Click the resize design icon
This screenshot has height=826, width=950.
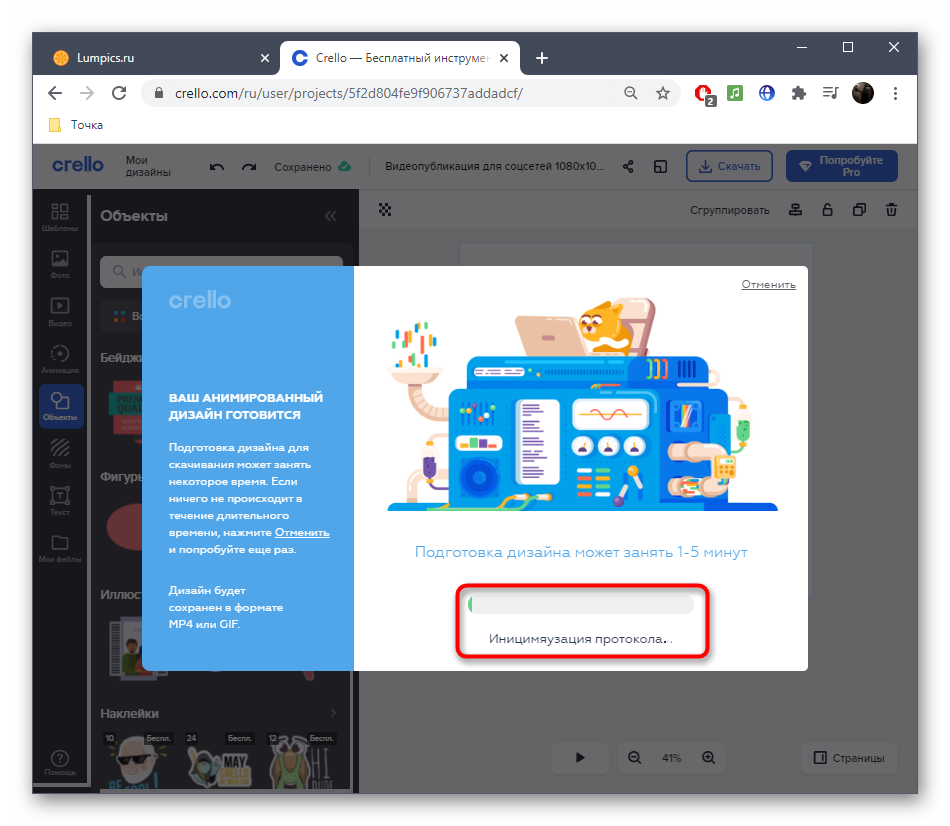point(660,167)
